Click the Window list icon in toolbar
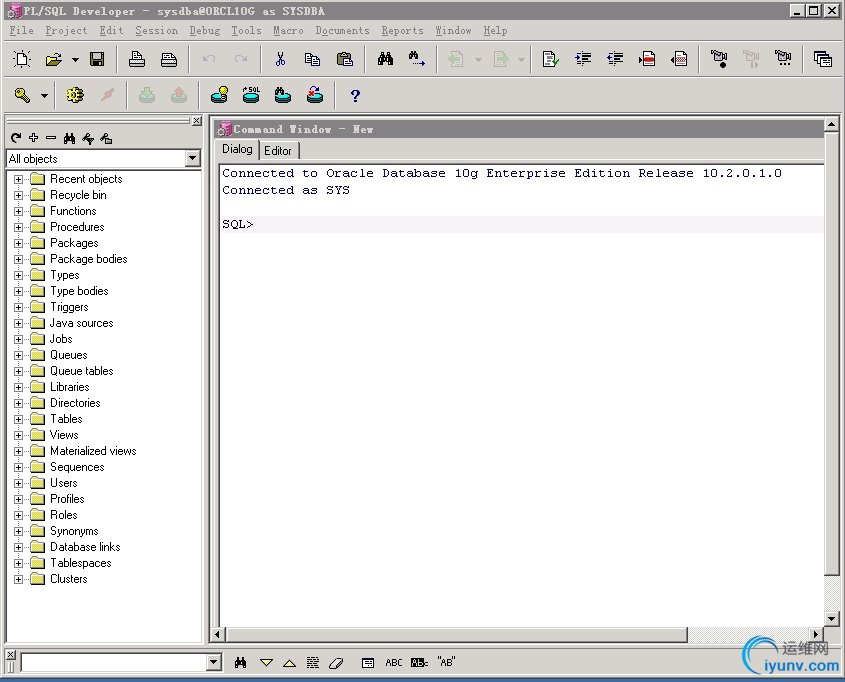845x682 pixels. tap(823, 59)
